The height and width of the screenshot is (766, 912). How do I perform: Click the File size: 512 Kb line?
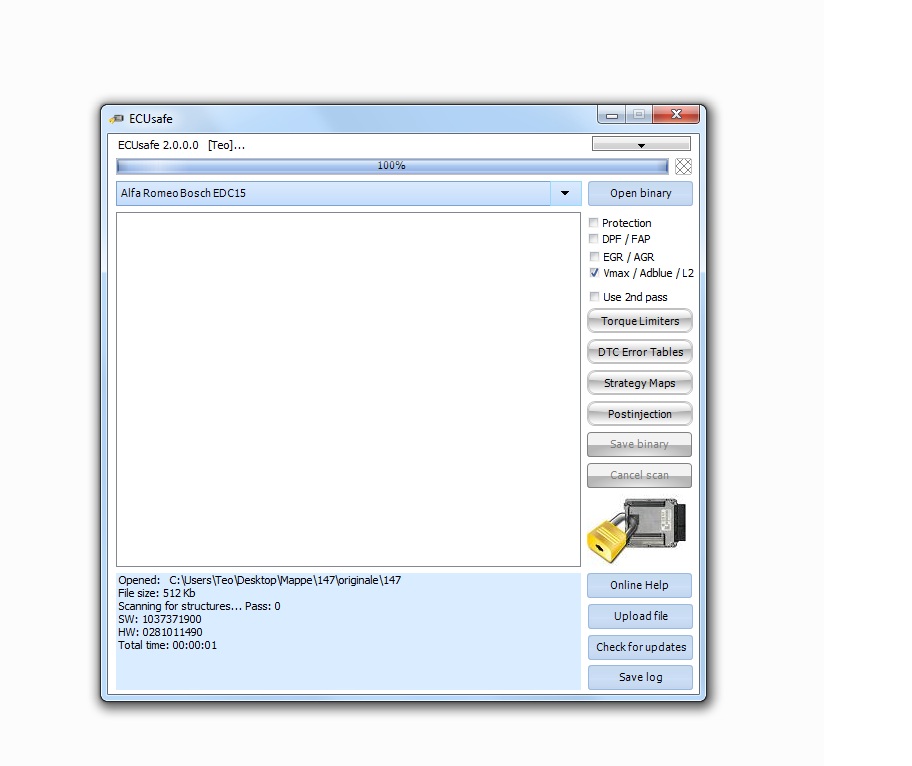tap(156, 593)
